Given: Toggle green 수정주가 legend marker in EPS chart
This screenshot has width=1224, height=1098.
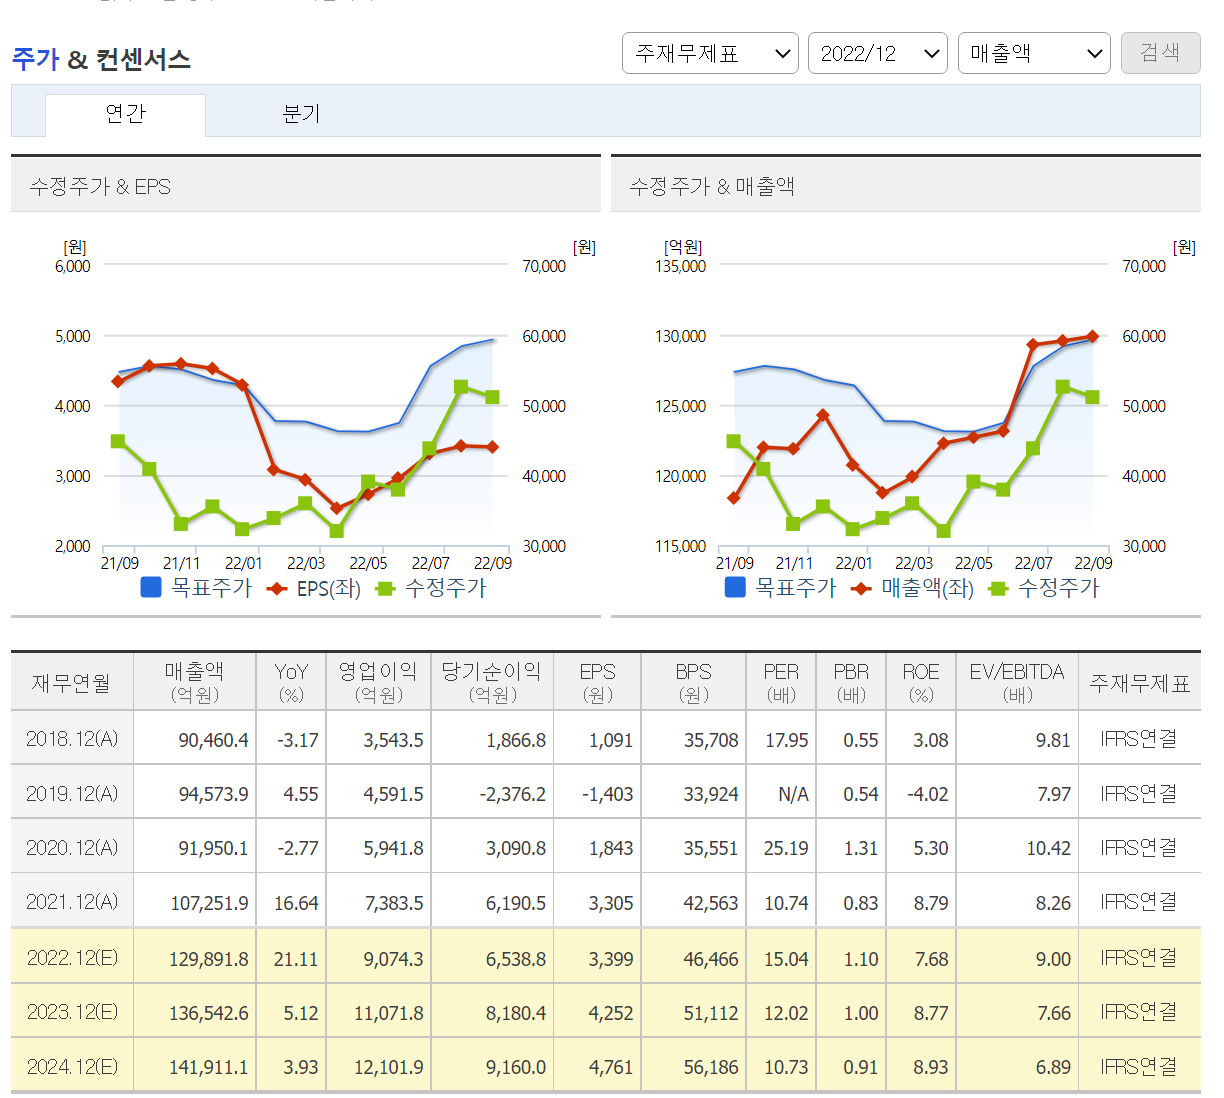Looking at the screenshot, I should click(385, 589).
